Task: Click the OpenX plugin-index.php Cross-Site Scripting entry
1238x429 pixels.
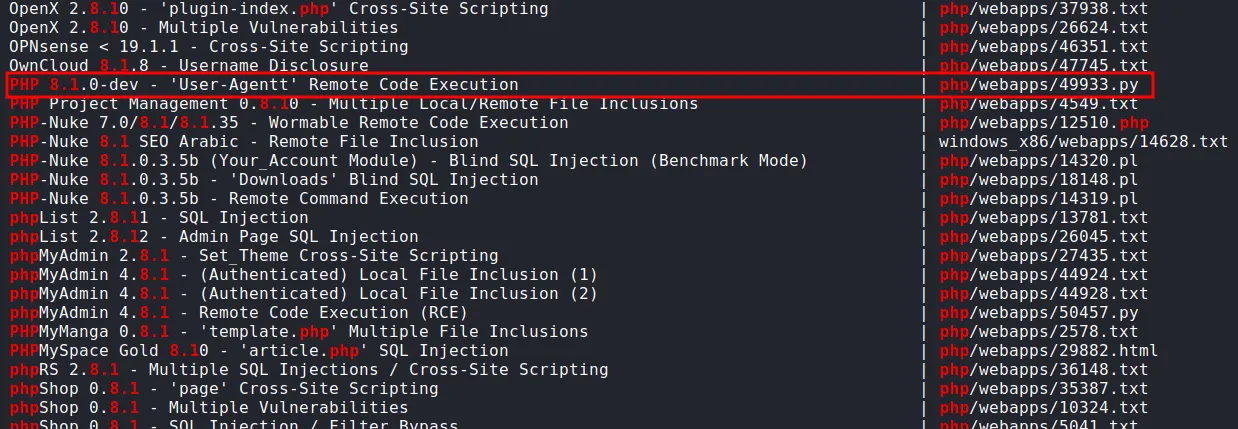Action: pyautogui.click(x=278, y=9)
